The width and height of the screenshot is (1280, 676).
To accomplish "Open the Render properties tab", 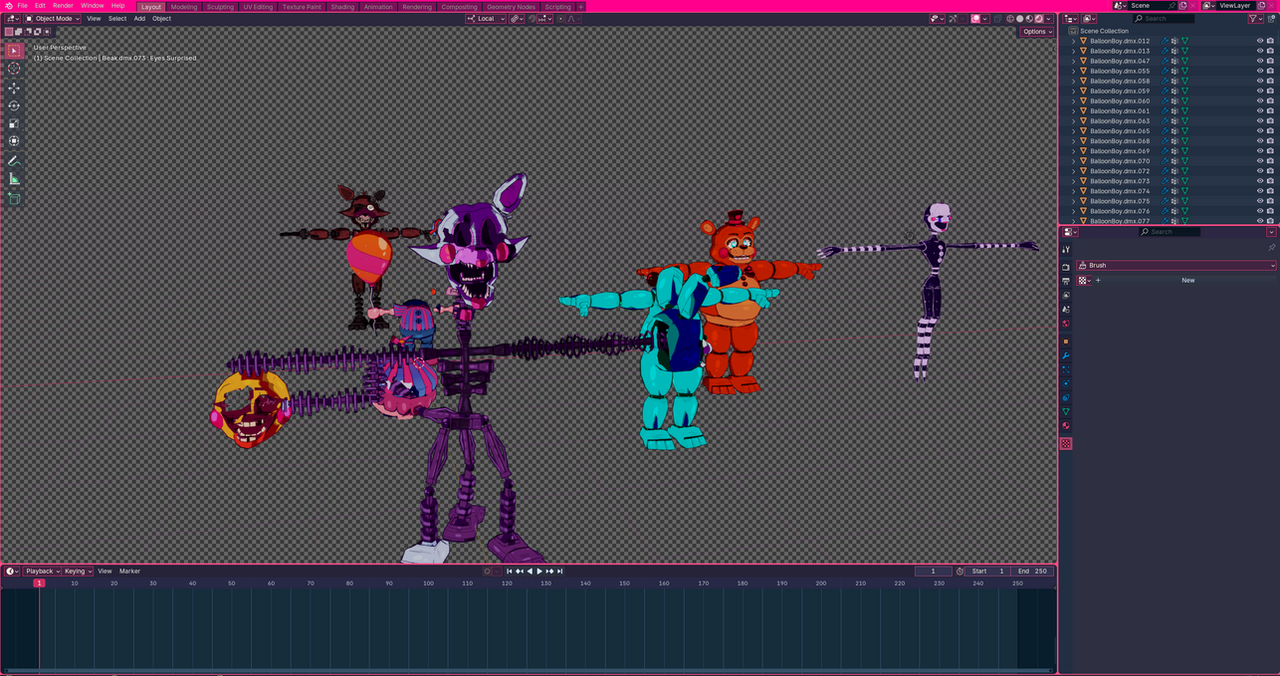I will tap(1066, 267).
